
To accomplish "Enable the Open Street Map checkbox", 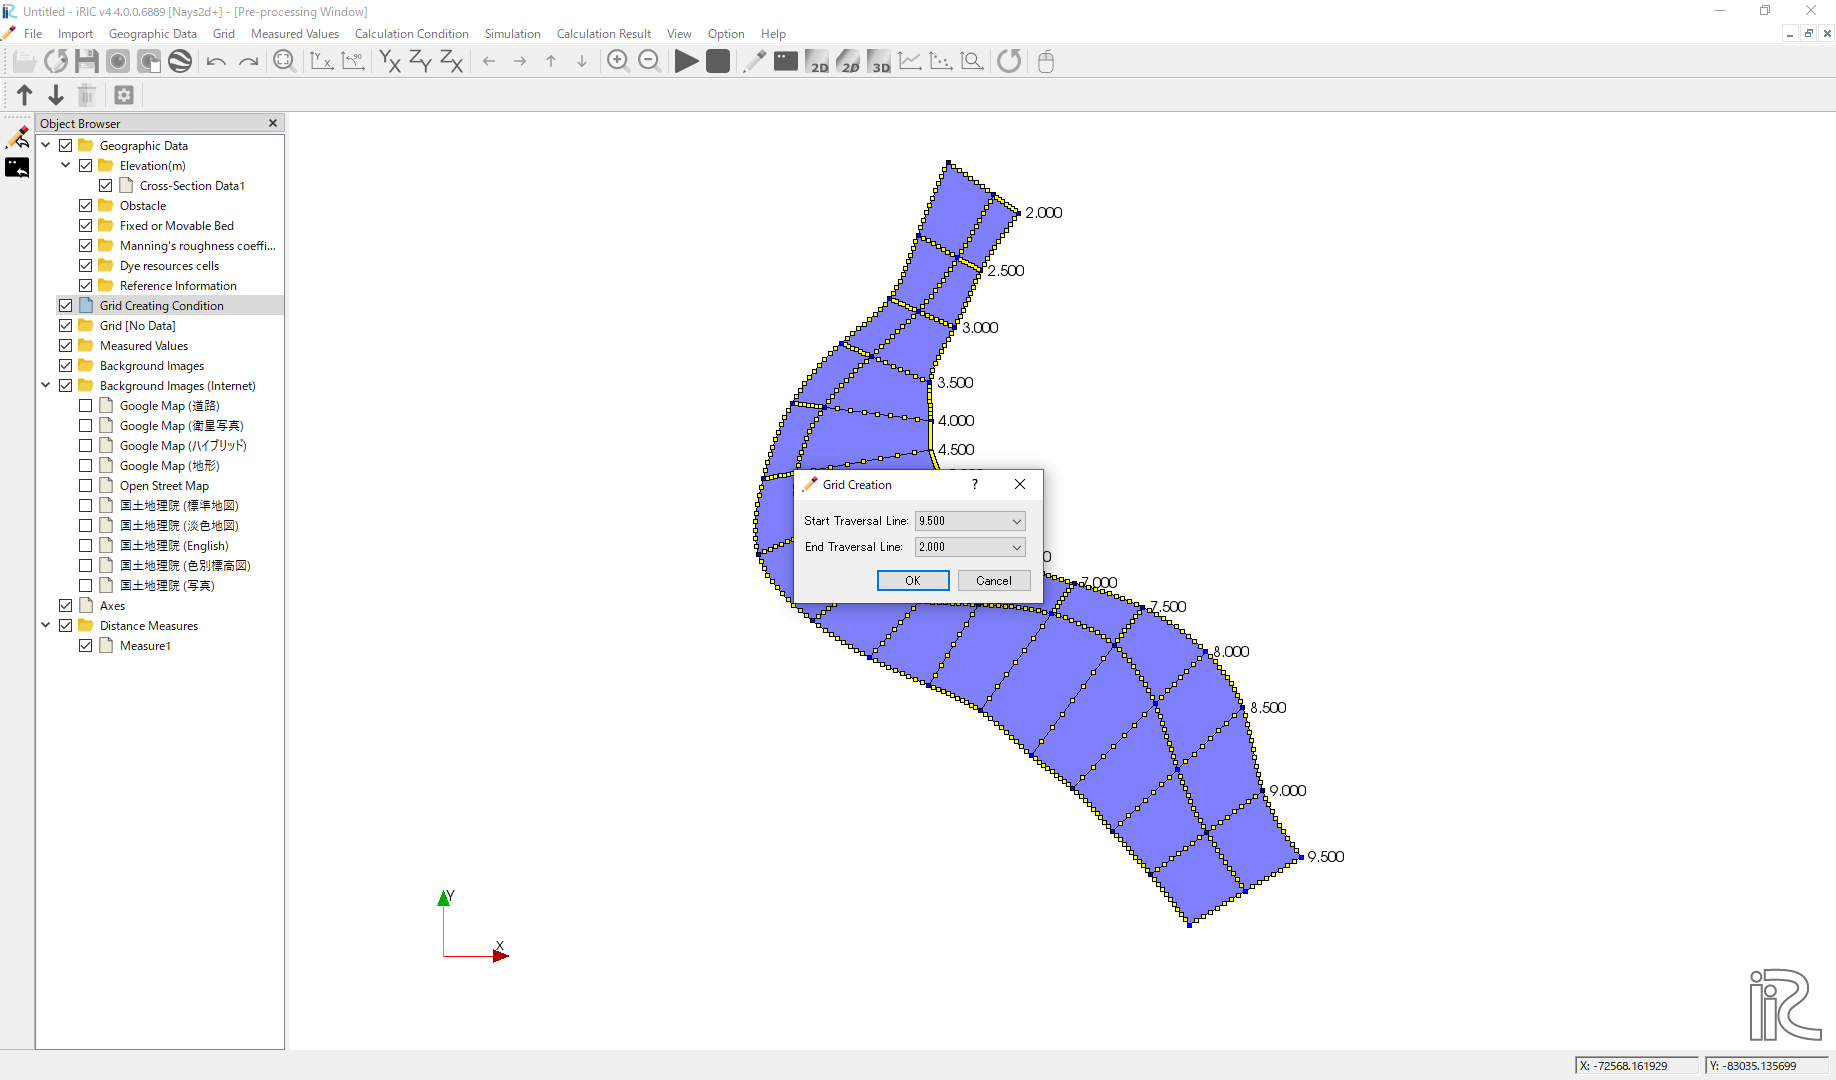I will point(86,486).
